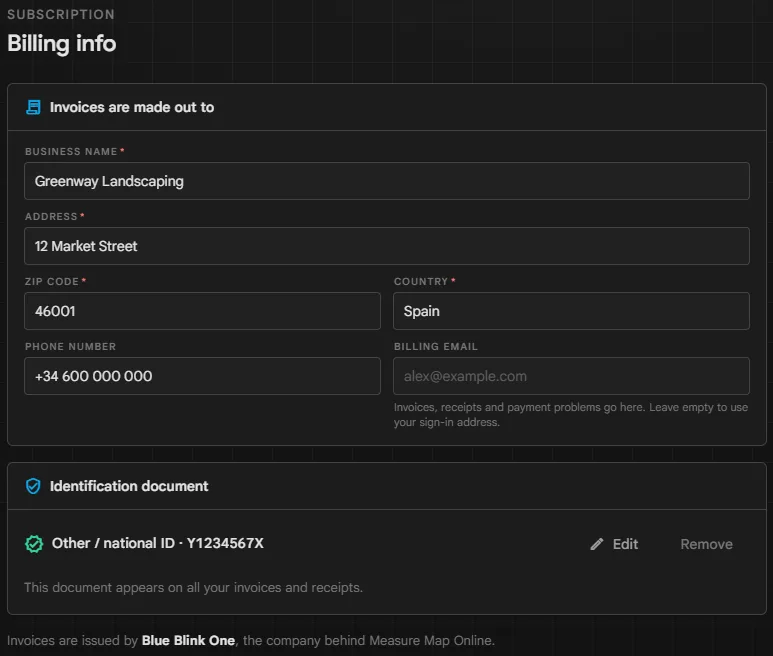Remove the identification document

706,544
